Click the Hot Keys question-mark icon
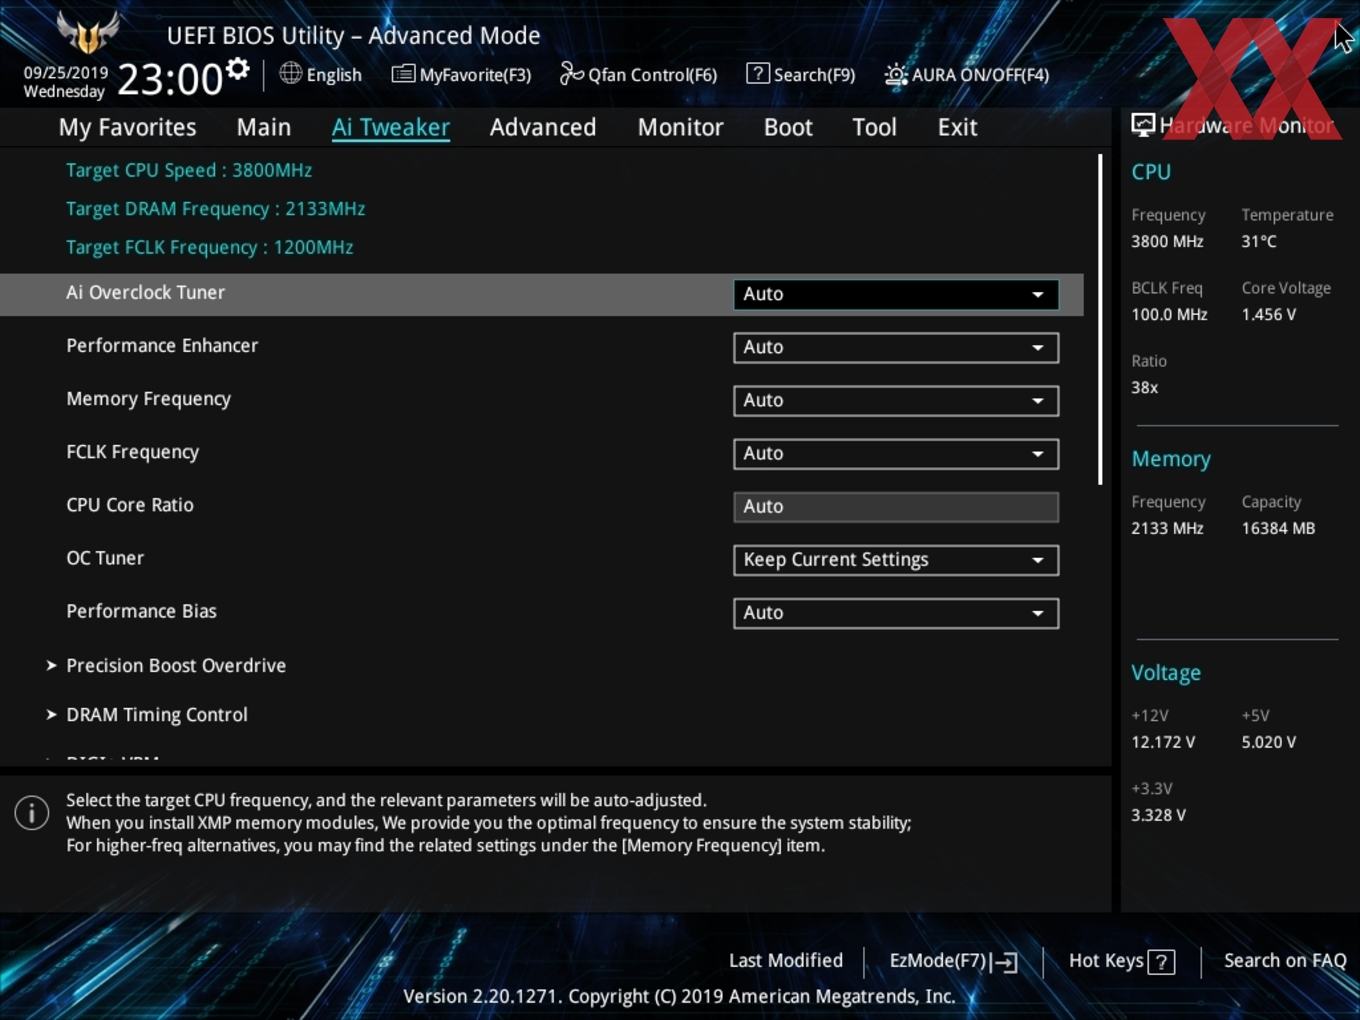 tap(1161, 962)
